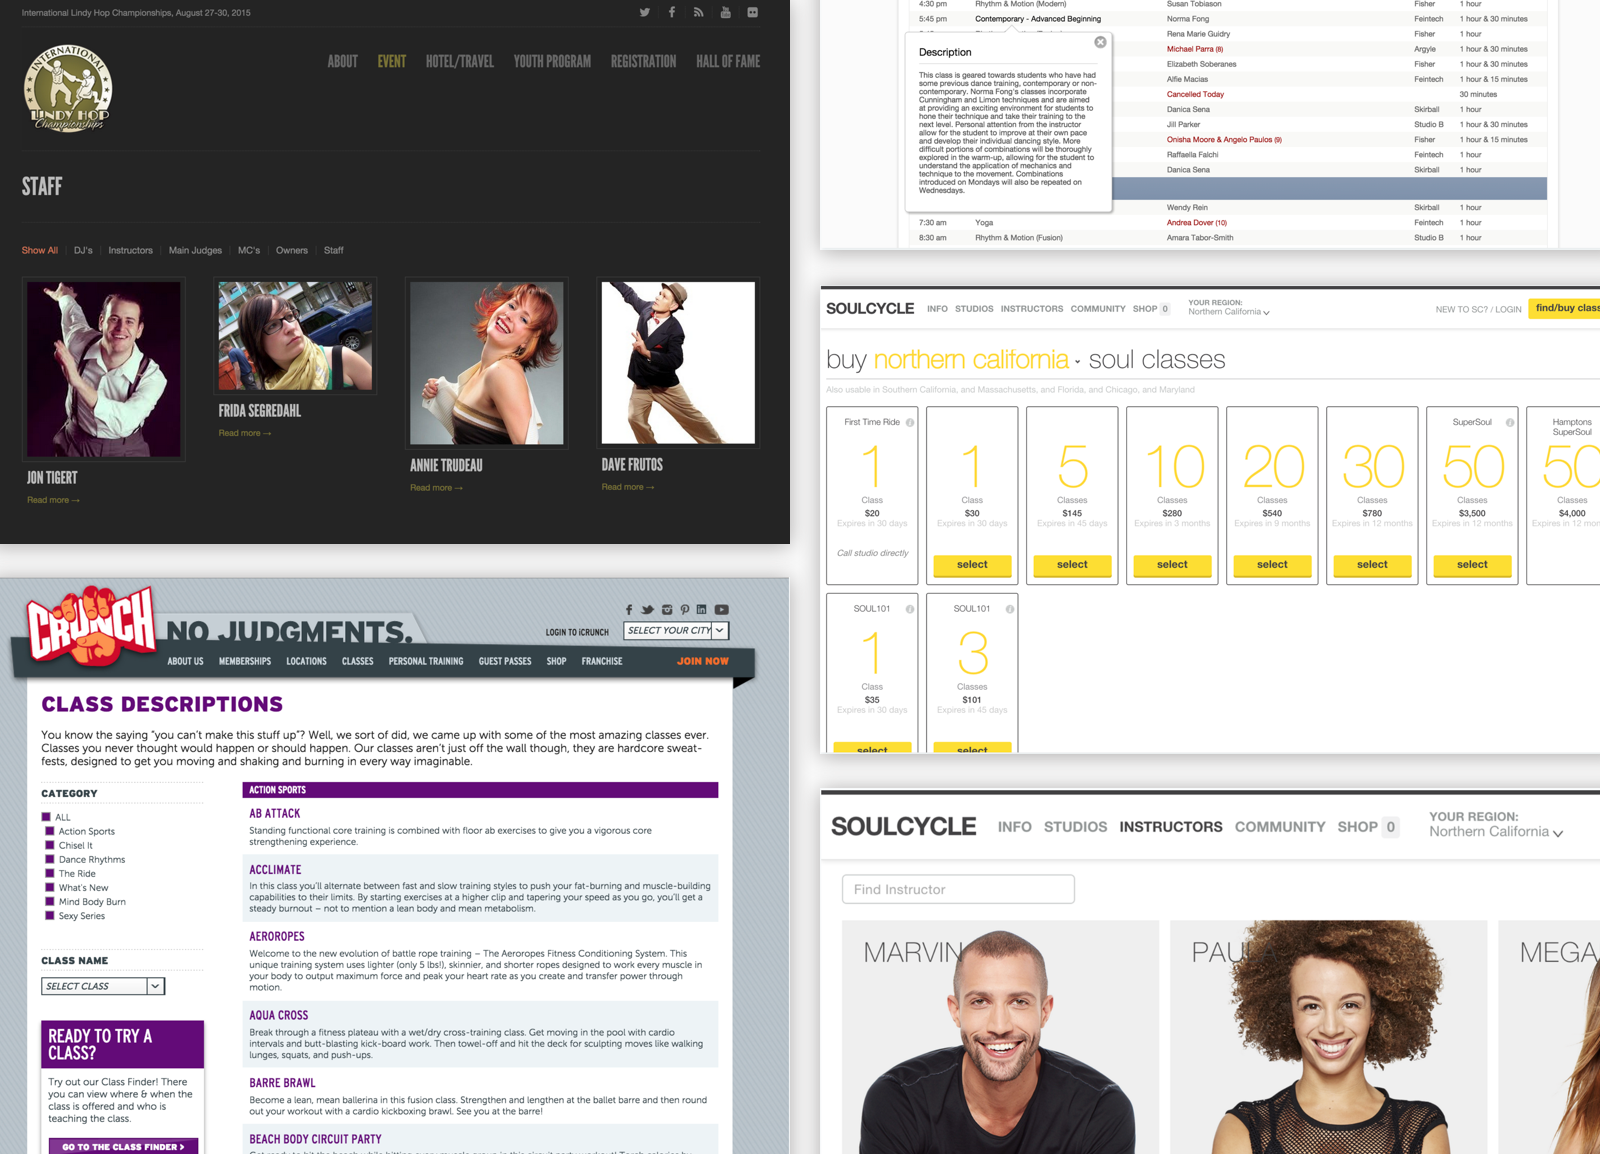The width and height of the screenshot is (1600, 1154).
Task: Open YouTube icon in Lindy Hop header
Action: (725, 13)
